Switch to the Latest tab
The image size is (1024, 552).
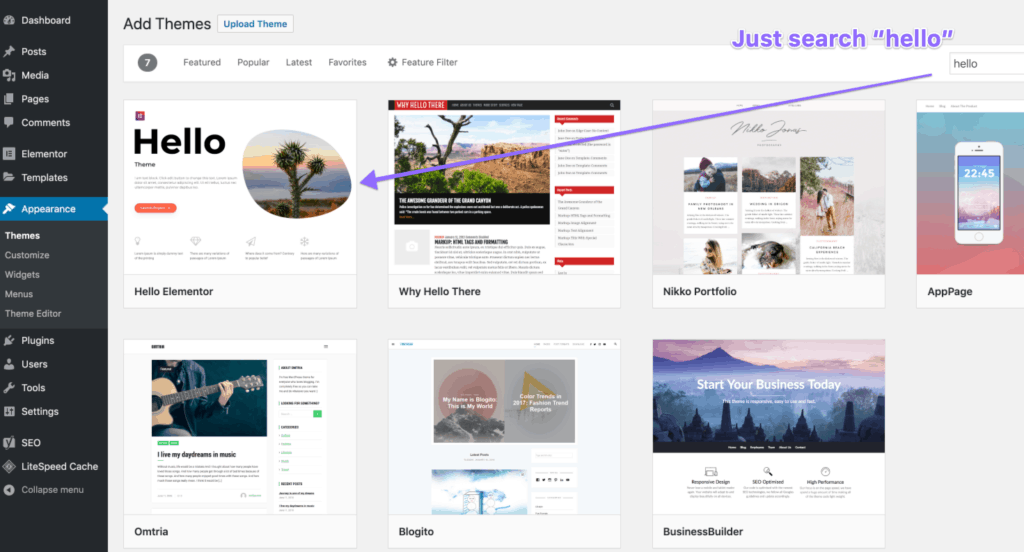click(298, 62)
